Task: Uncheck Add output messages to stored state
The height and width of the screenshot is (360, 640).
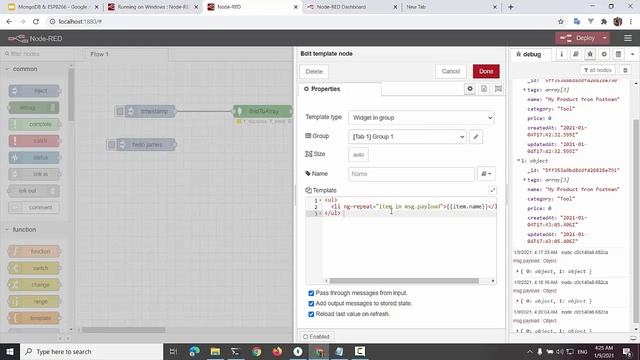Action: pyautogui.click(x=311, y=304)
